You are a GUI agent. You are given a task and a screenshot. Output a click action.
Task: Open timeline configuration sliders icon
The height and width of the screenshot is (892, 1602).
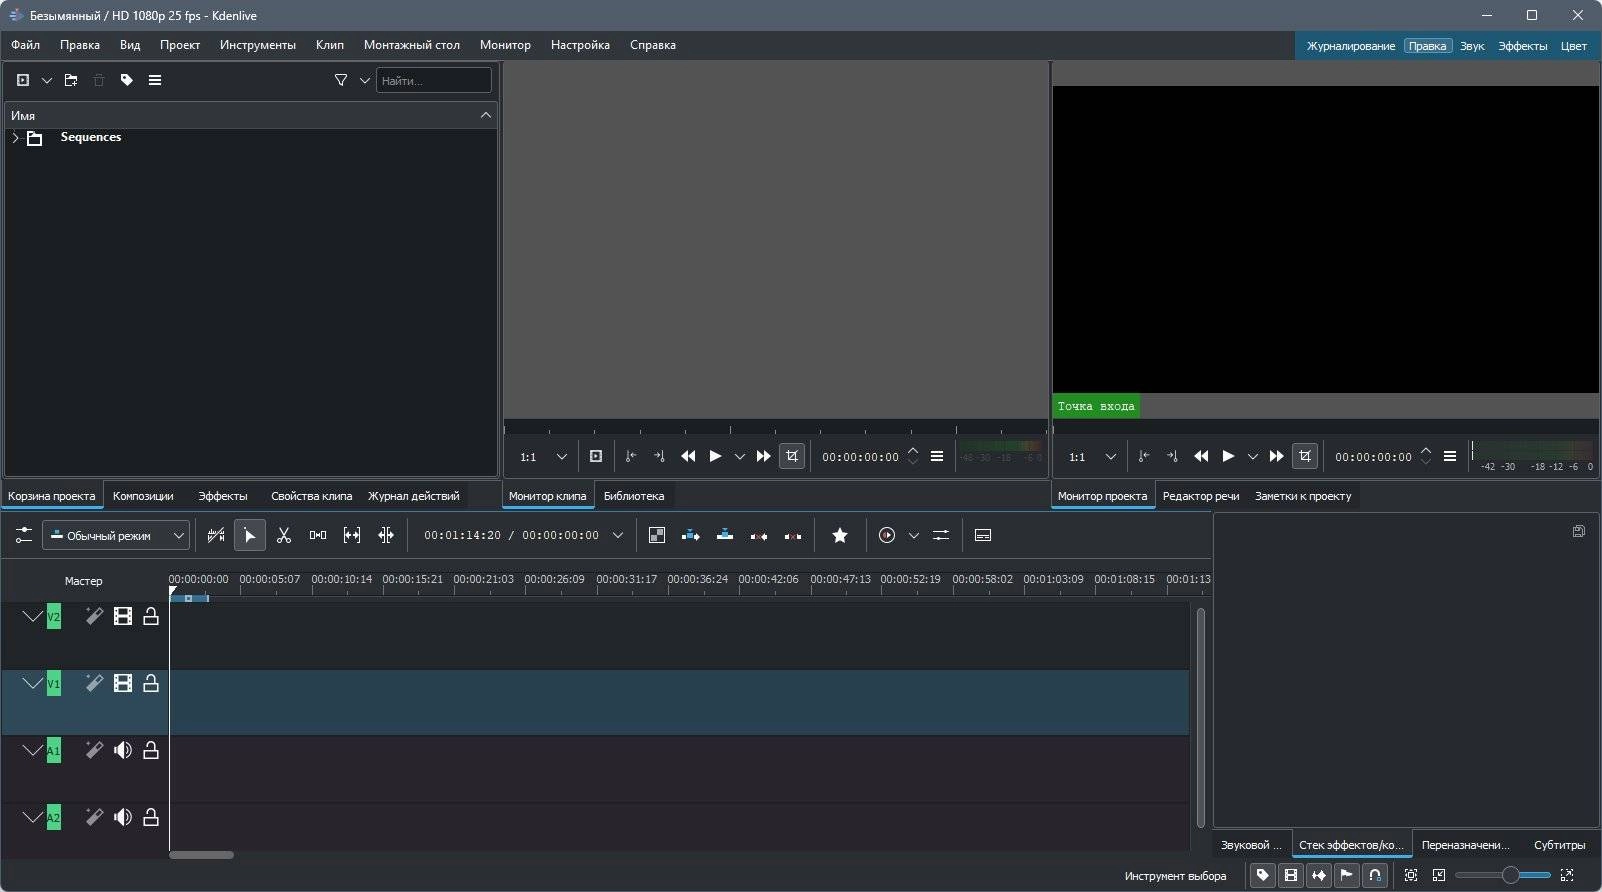(941, 536)
